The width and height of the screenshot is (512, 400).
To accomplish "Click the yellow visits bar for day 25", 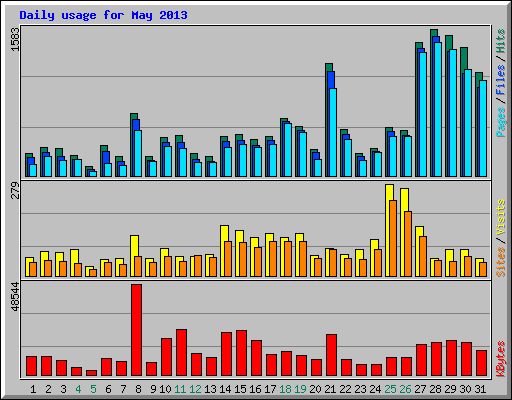I will coord(388,230).
